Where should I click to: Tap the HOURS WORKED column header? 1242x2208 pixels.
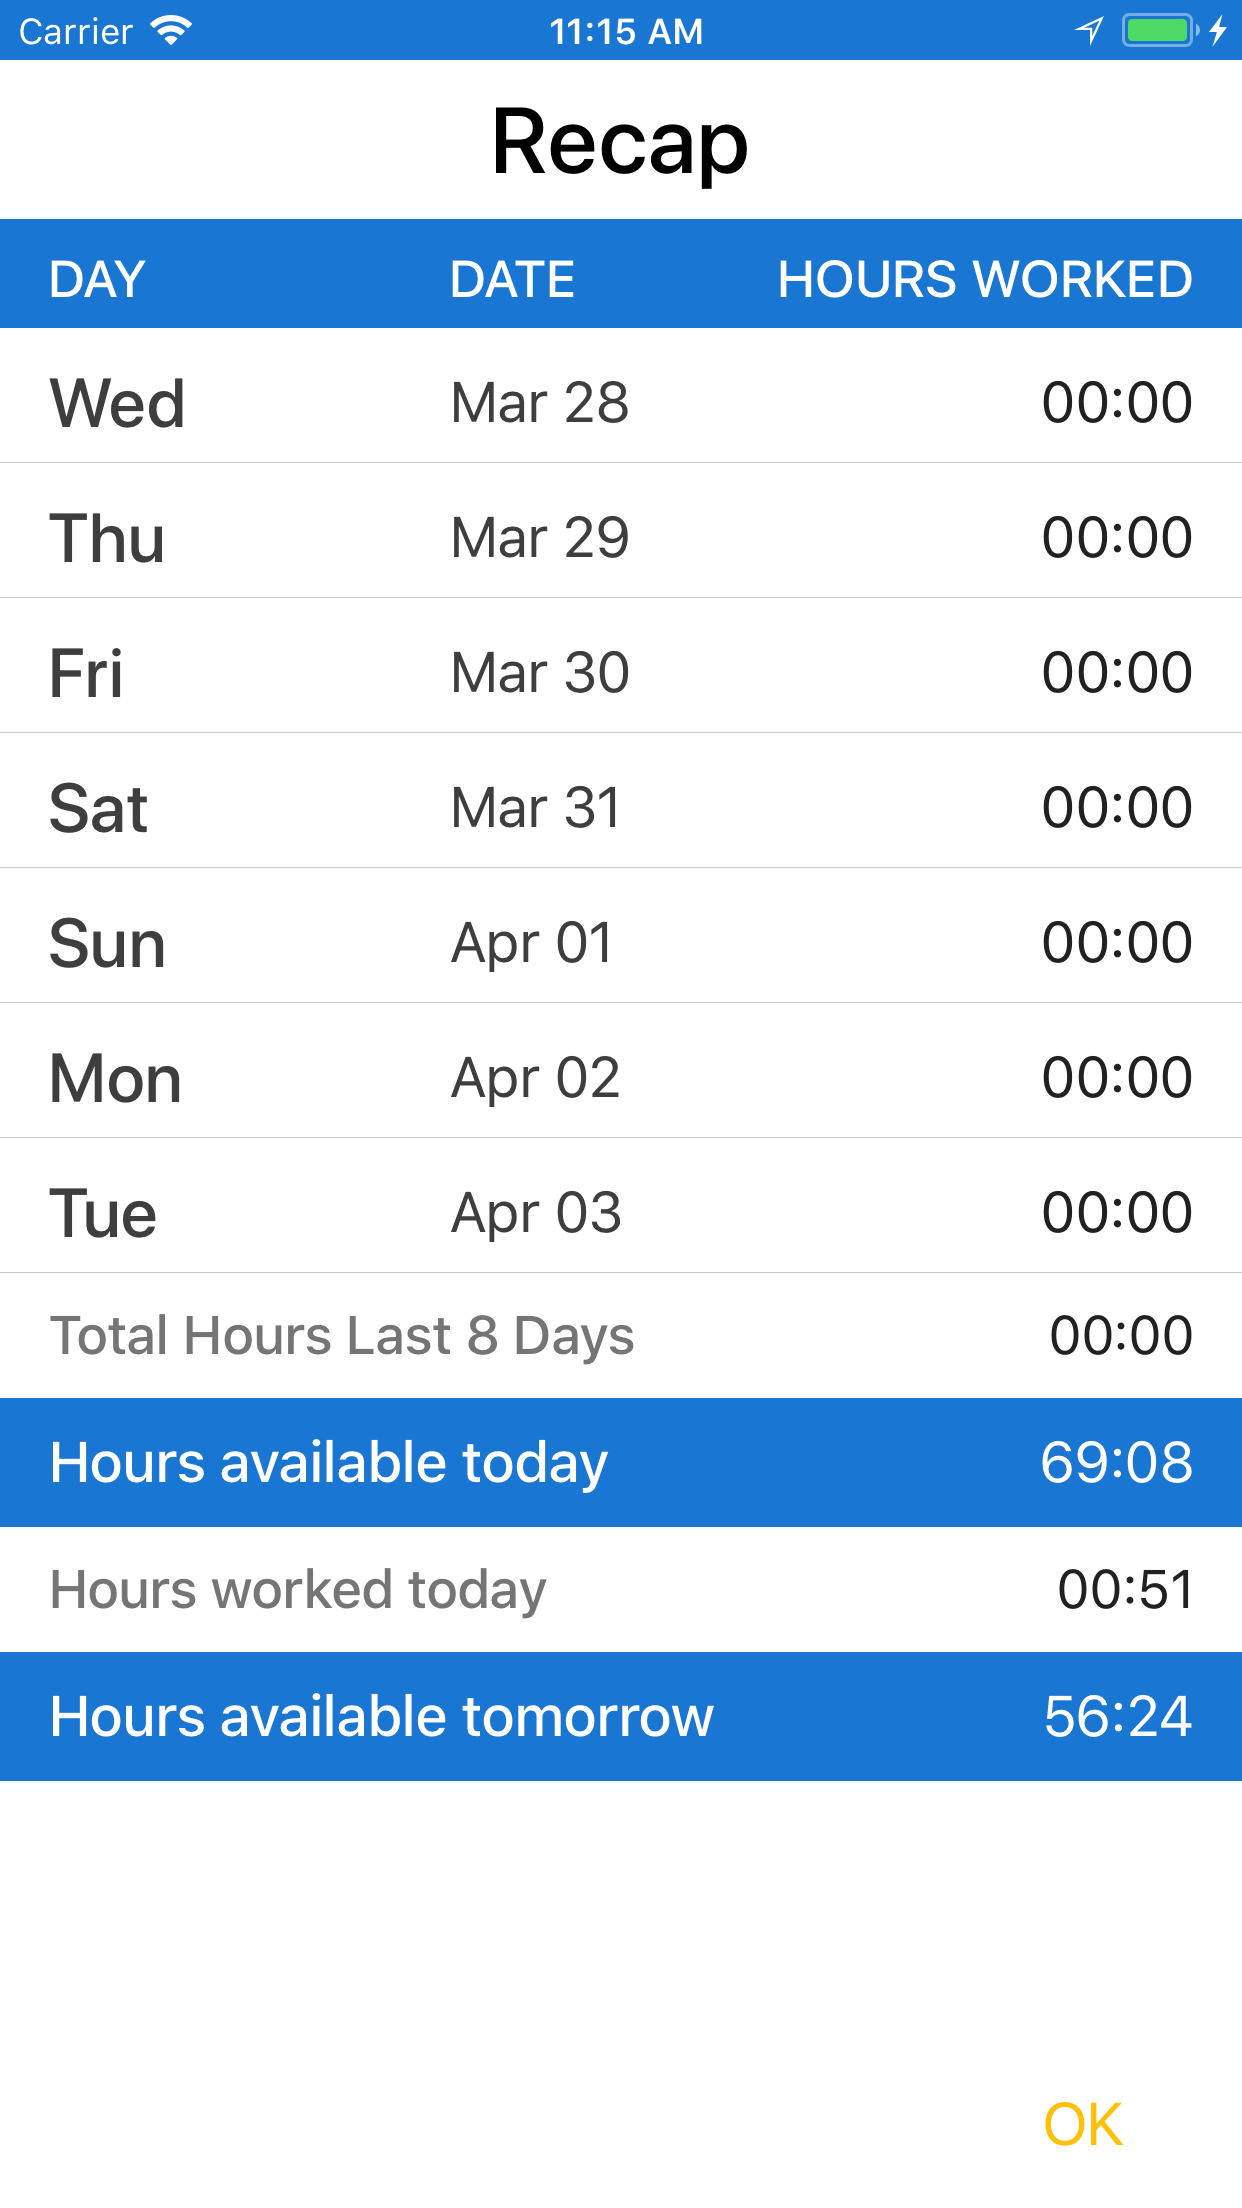pos(985,279)
